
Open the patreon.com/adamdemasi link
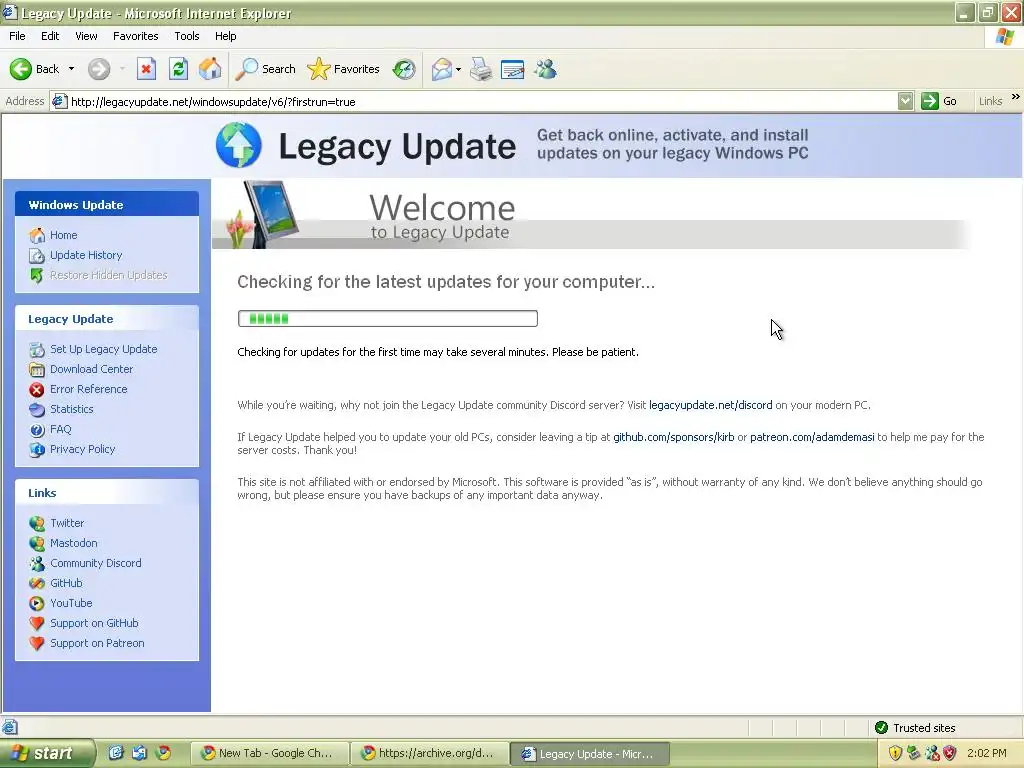(x=812, y=438)
